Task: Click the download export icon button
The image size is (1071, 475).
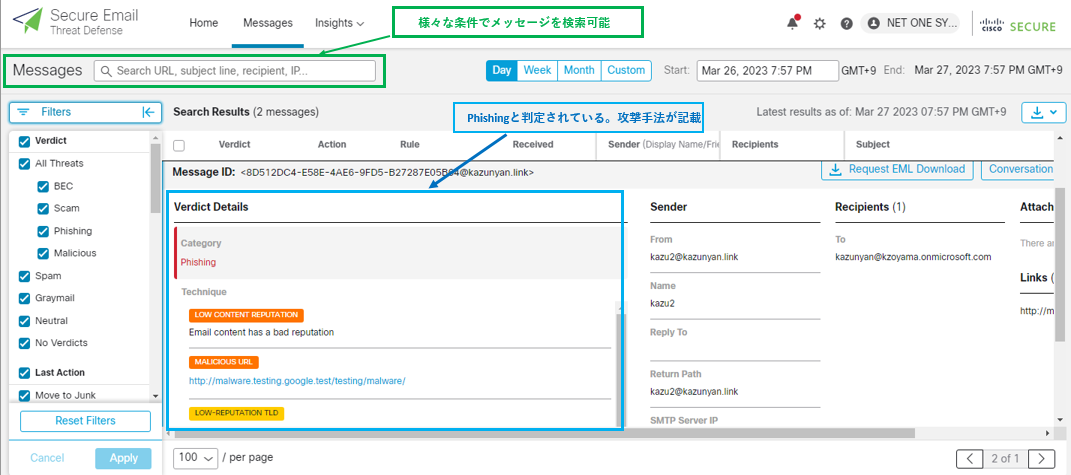Action: click(1042, 112)
